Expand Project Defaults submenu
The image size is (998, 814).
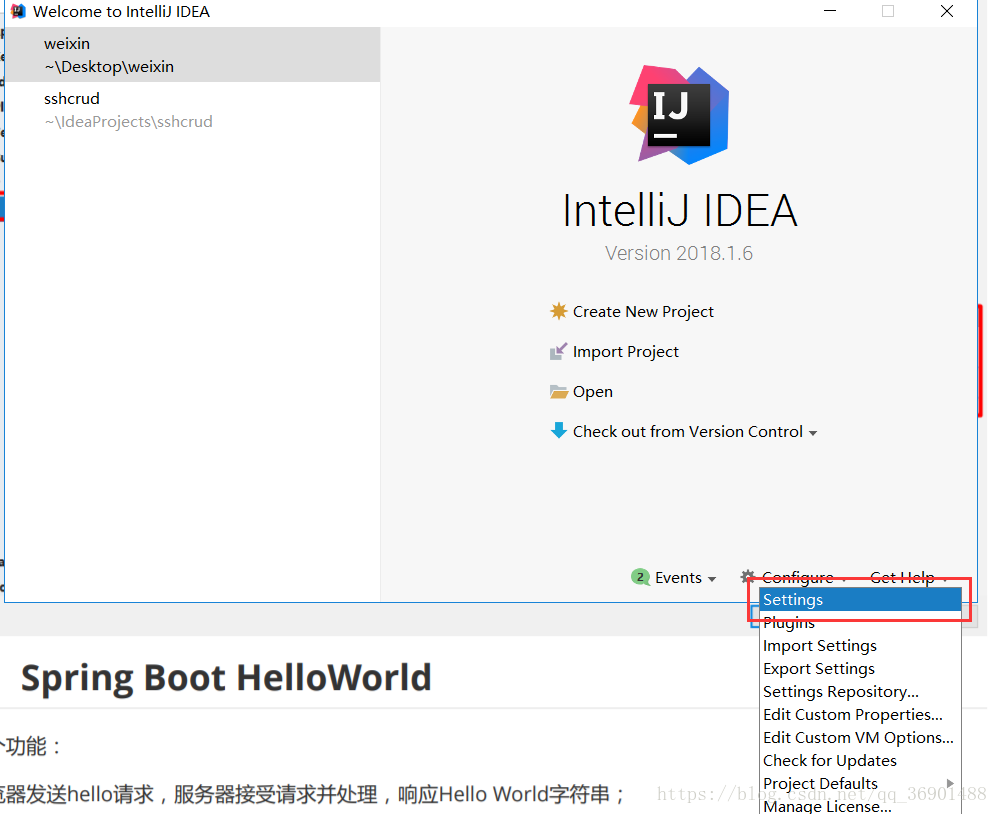click(x=861, y=783)
